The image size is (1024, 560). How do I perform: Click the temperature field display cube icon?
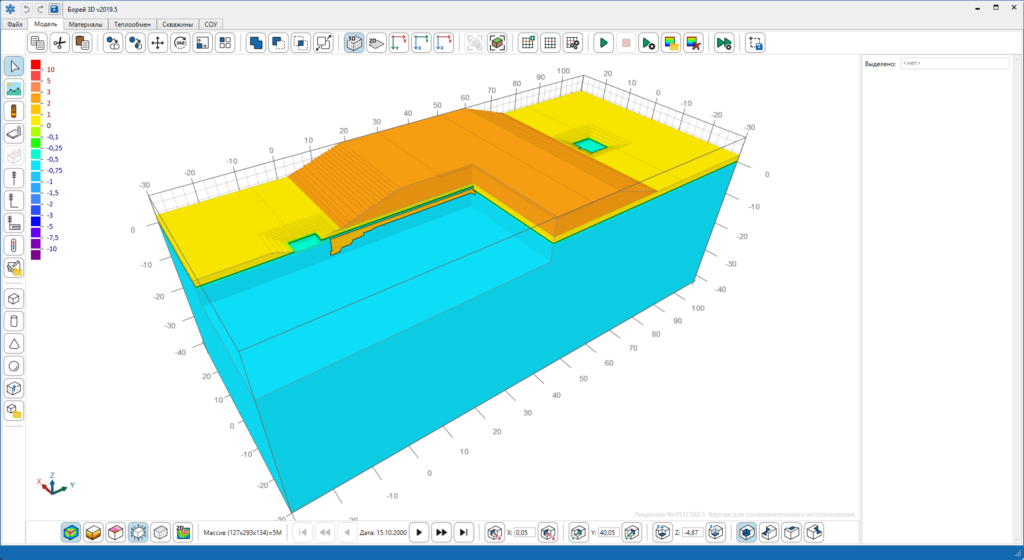[71, 533]
